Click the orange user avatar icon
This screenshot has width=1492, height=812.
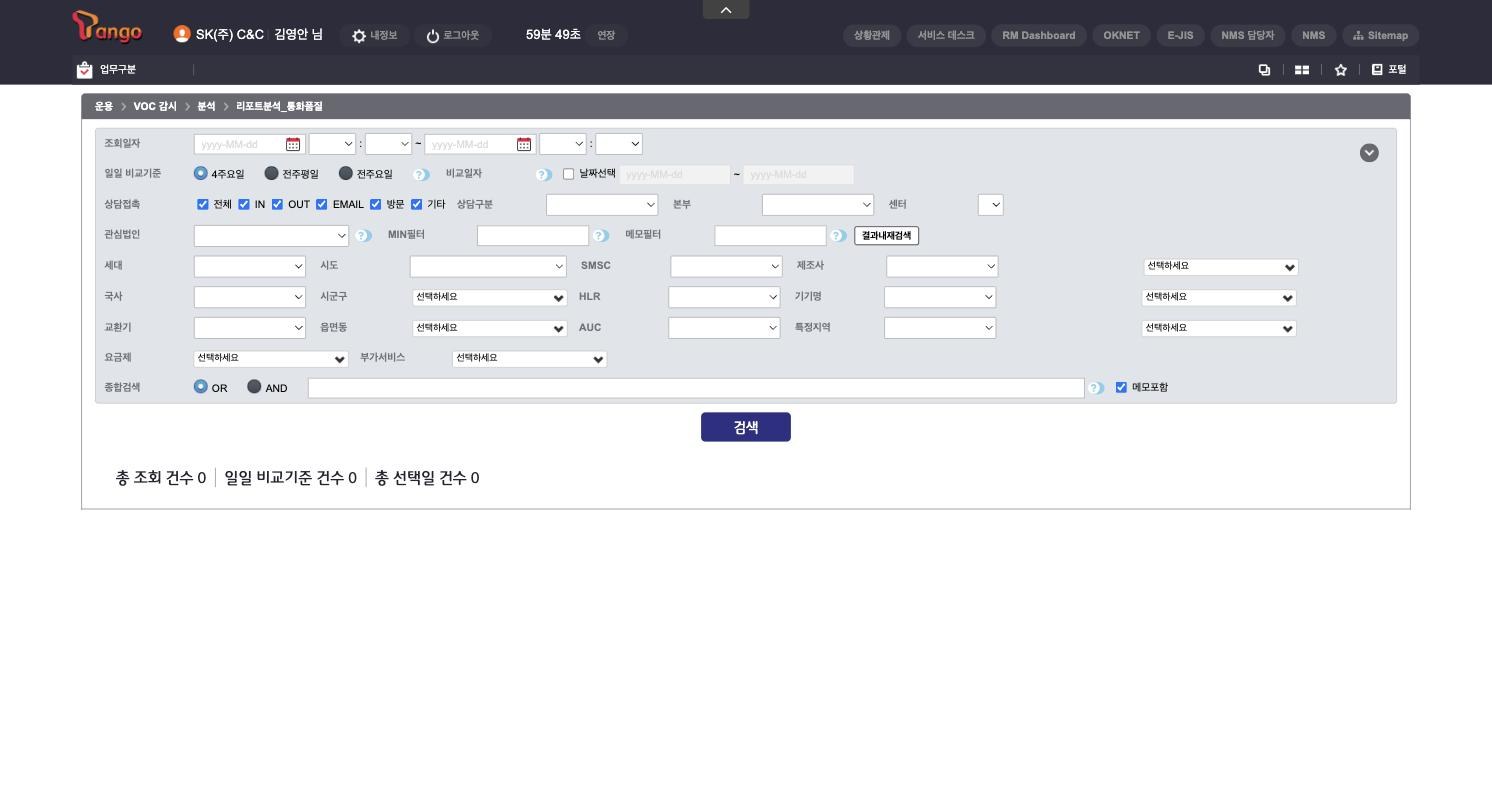click(x=181, y=34)
